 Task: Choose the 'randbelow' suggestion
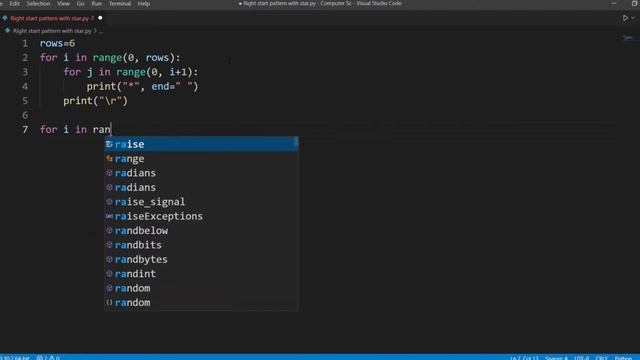tap(201, 231)
